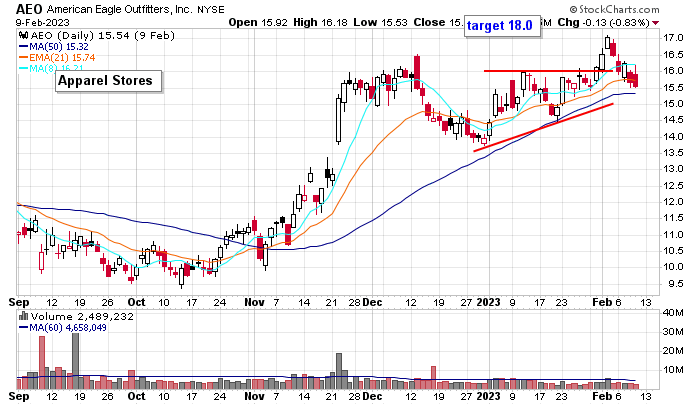Click the 2023 label on the volume panel date axis
700x405 pixels.
pyautogui.click(x=488, y=396)
